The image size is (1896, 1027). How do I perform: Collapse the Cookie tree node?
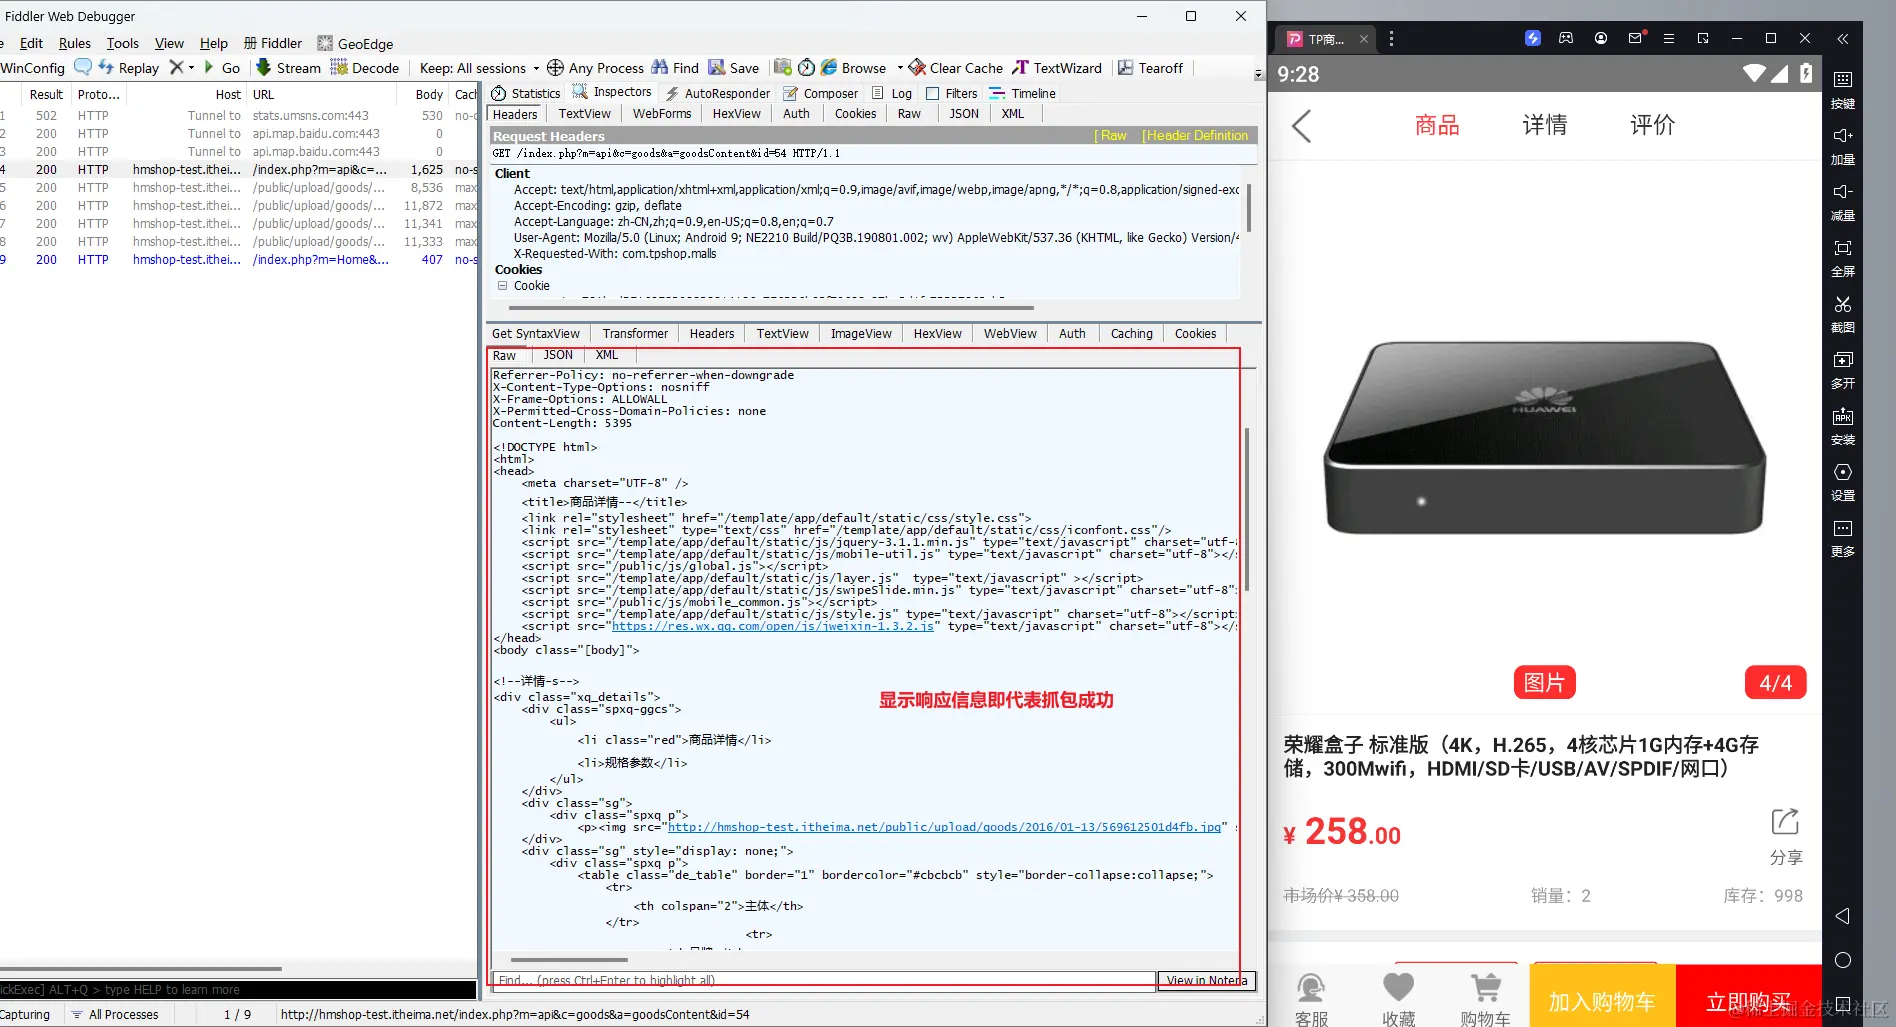click(502, 285)
